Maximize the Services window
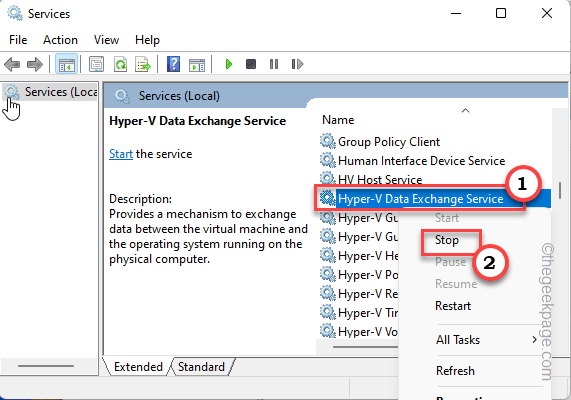Image resolution: width=571 pixels, height=400 pixels. (501, 13)
